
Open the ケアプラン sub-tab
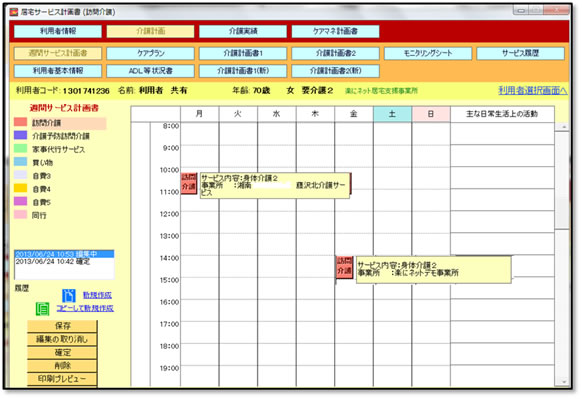(150, 53)
